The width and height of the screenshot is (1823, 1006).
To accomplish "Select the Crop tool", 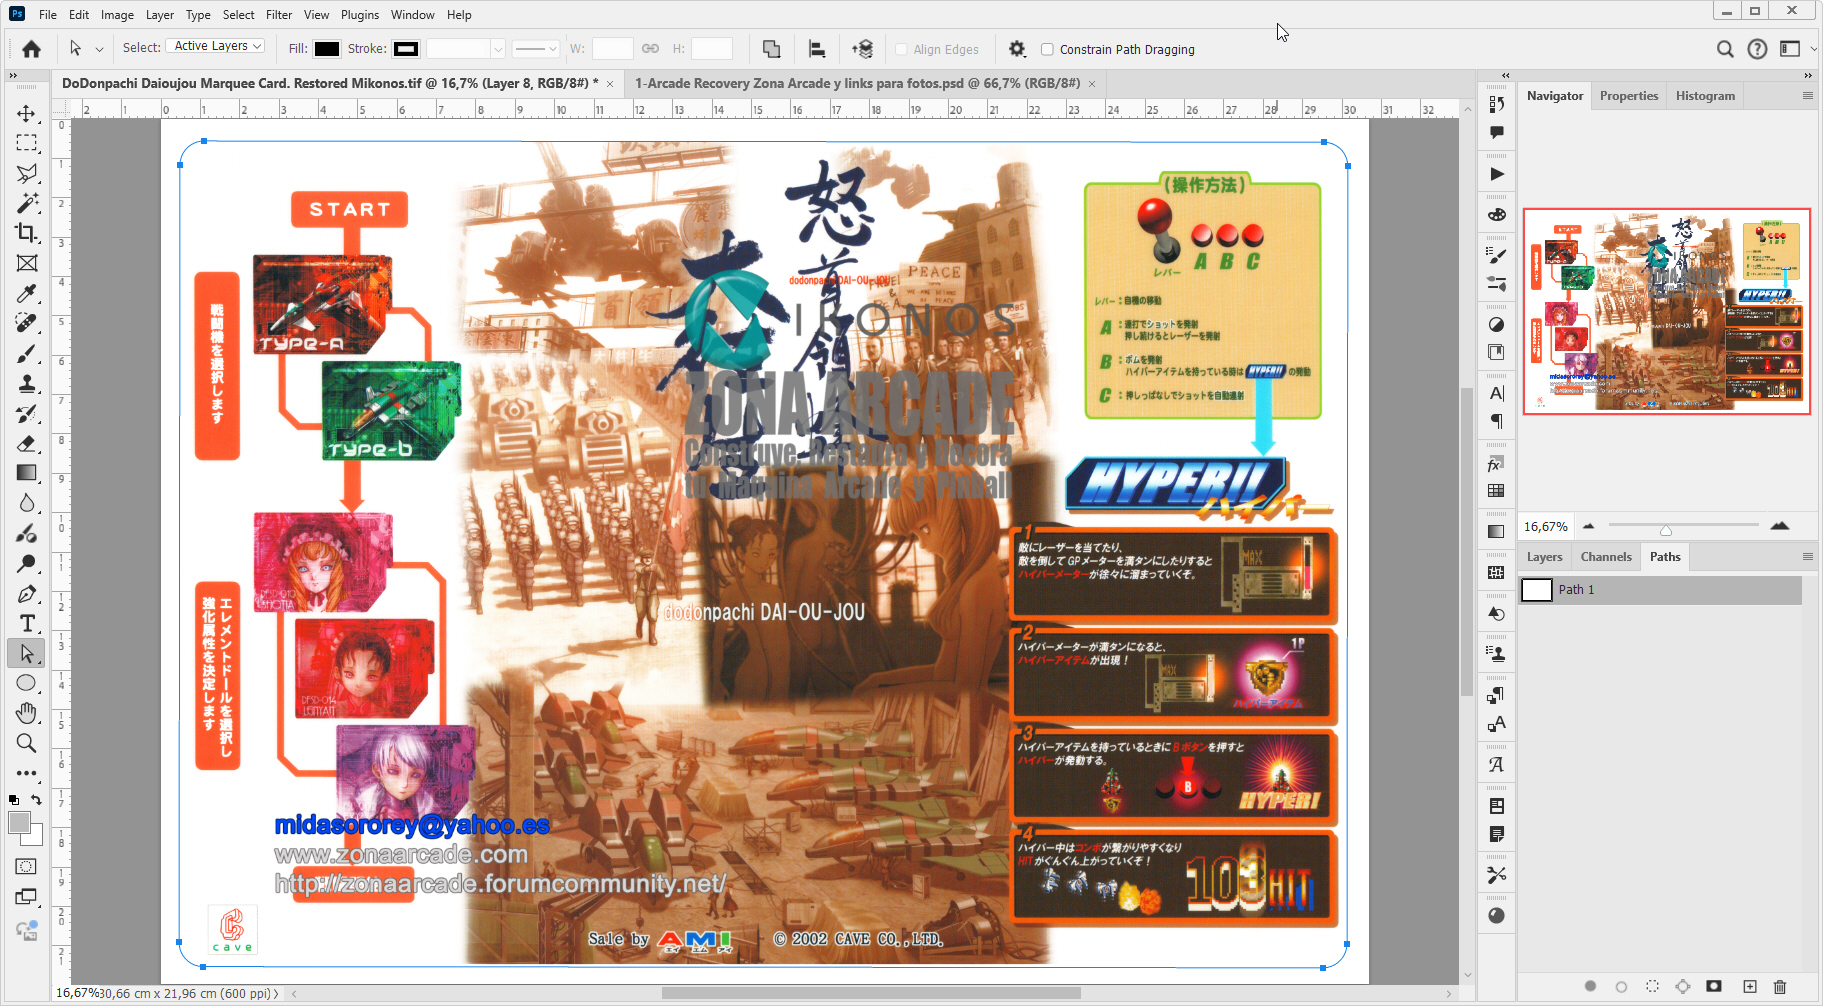I will pyautogui.click(x=27, y=233).
